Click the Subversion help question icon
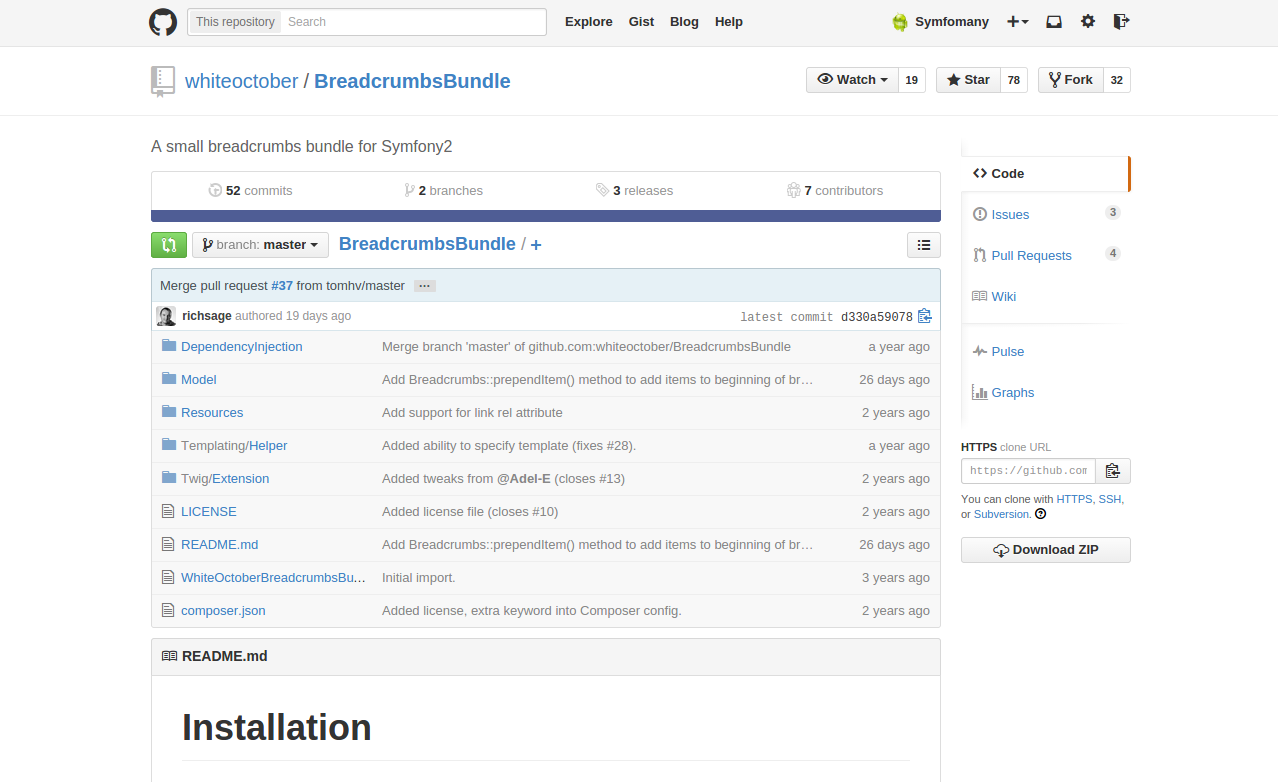Screen dimensions: 1278x782 (x=1040, y=514)
